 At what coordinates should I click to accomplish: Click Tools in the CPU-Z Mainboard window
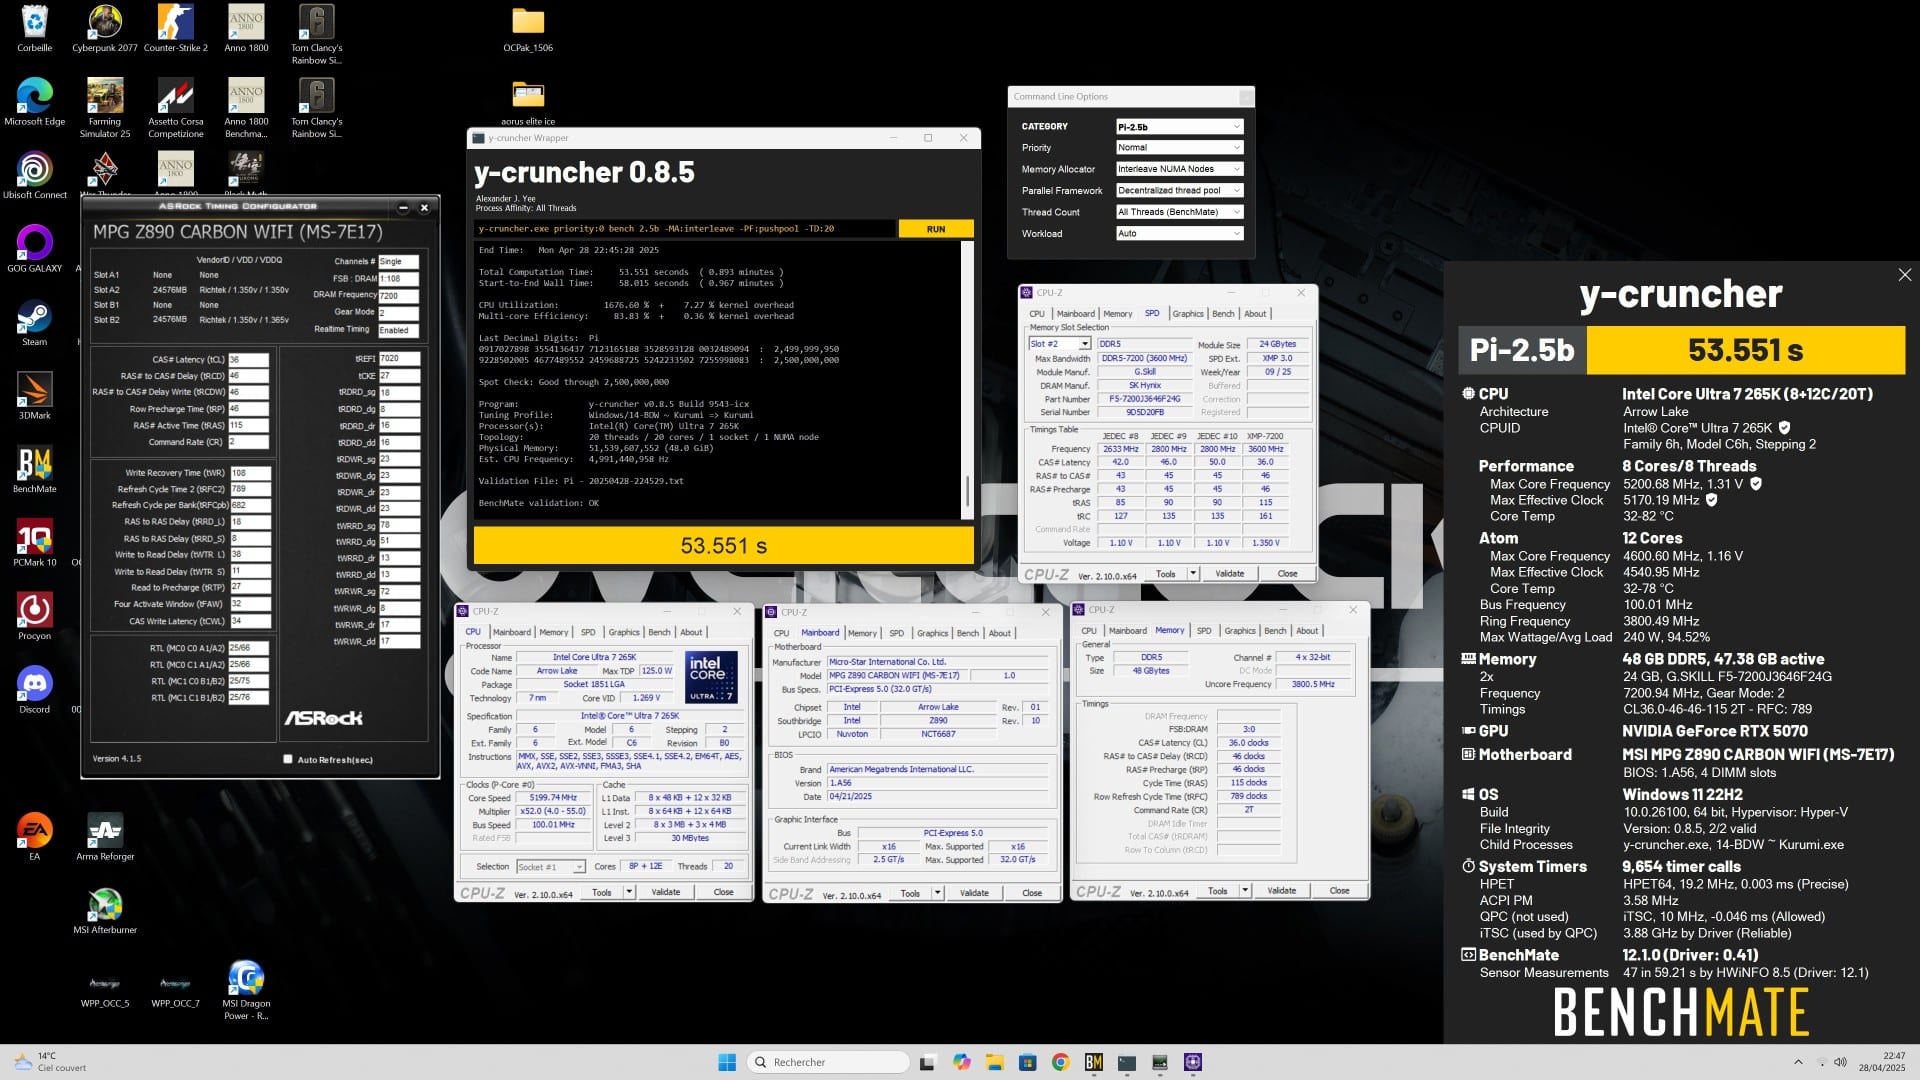(909, 893)
